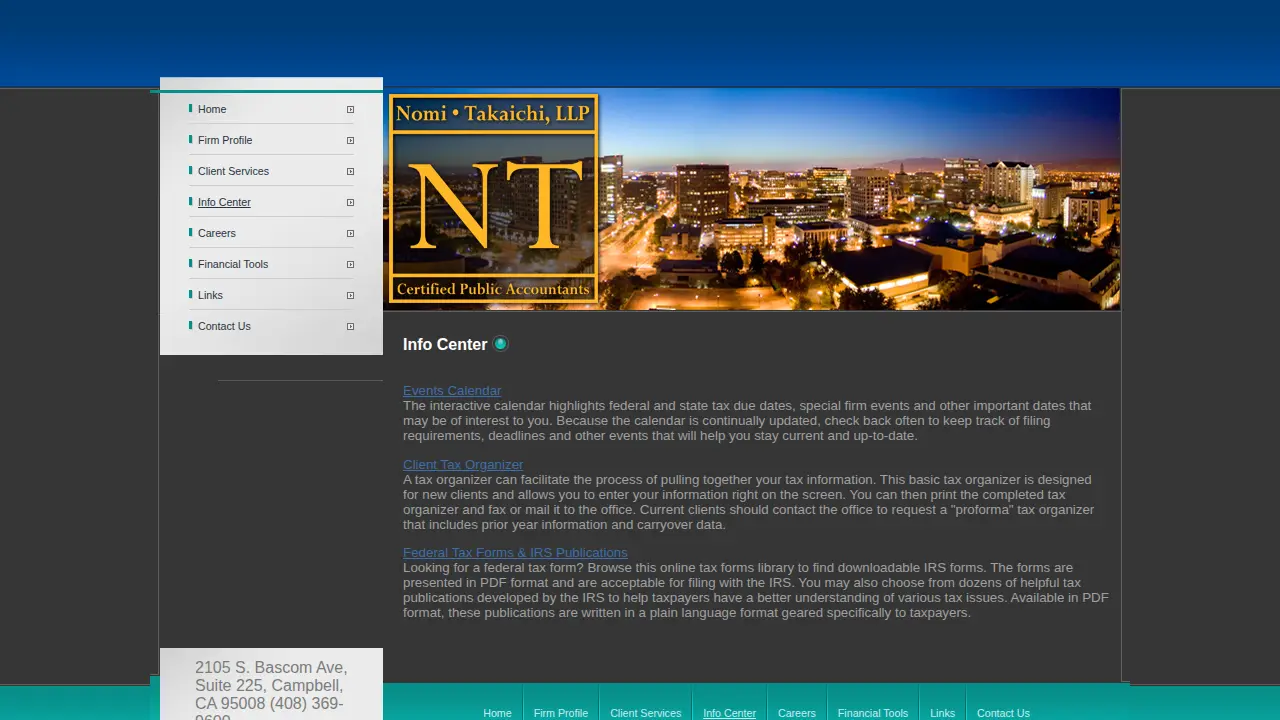Click the address text "2105 S. Bascom Ave,"

[x=271, y=667]
